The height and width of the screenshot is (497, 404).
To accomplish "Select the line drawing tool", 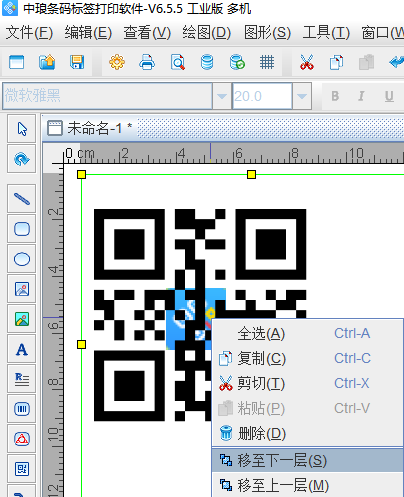I will coord(22,199).
